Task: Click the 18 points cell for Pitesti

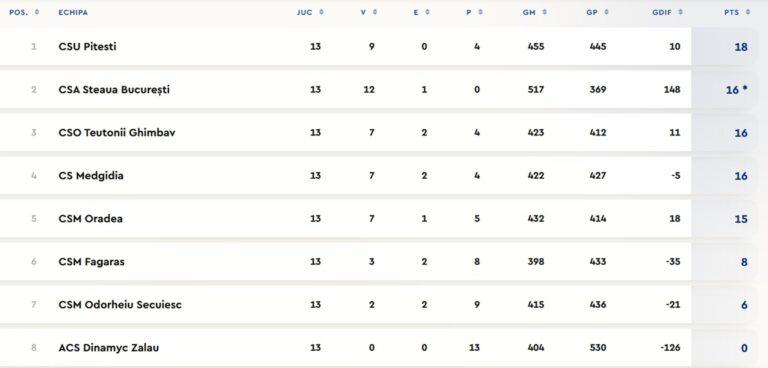Action: pos(741,47)
